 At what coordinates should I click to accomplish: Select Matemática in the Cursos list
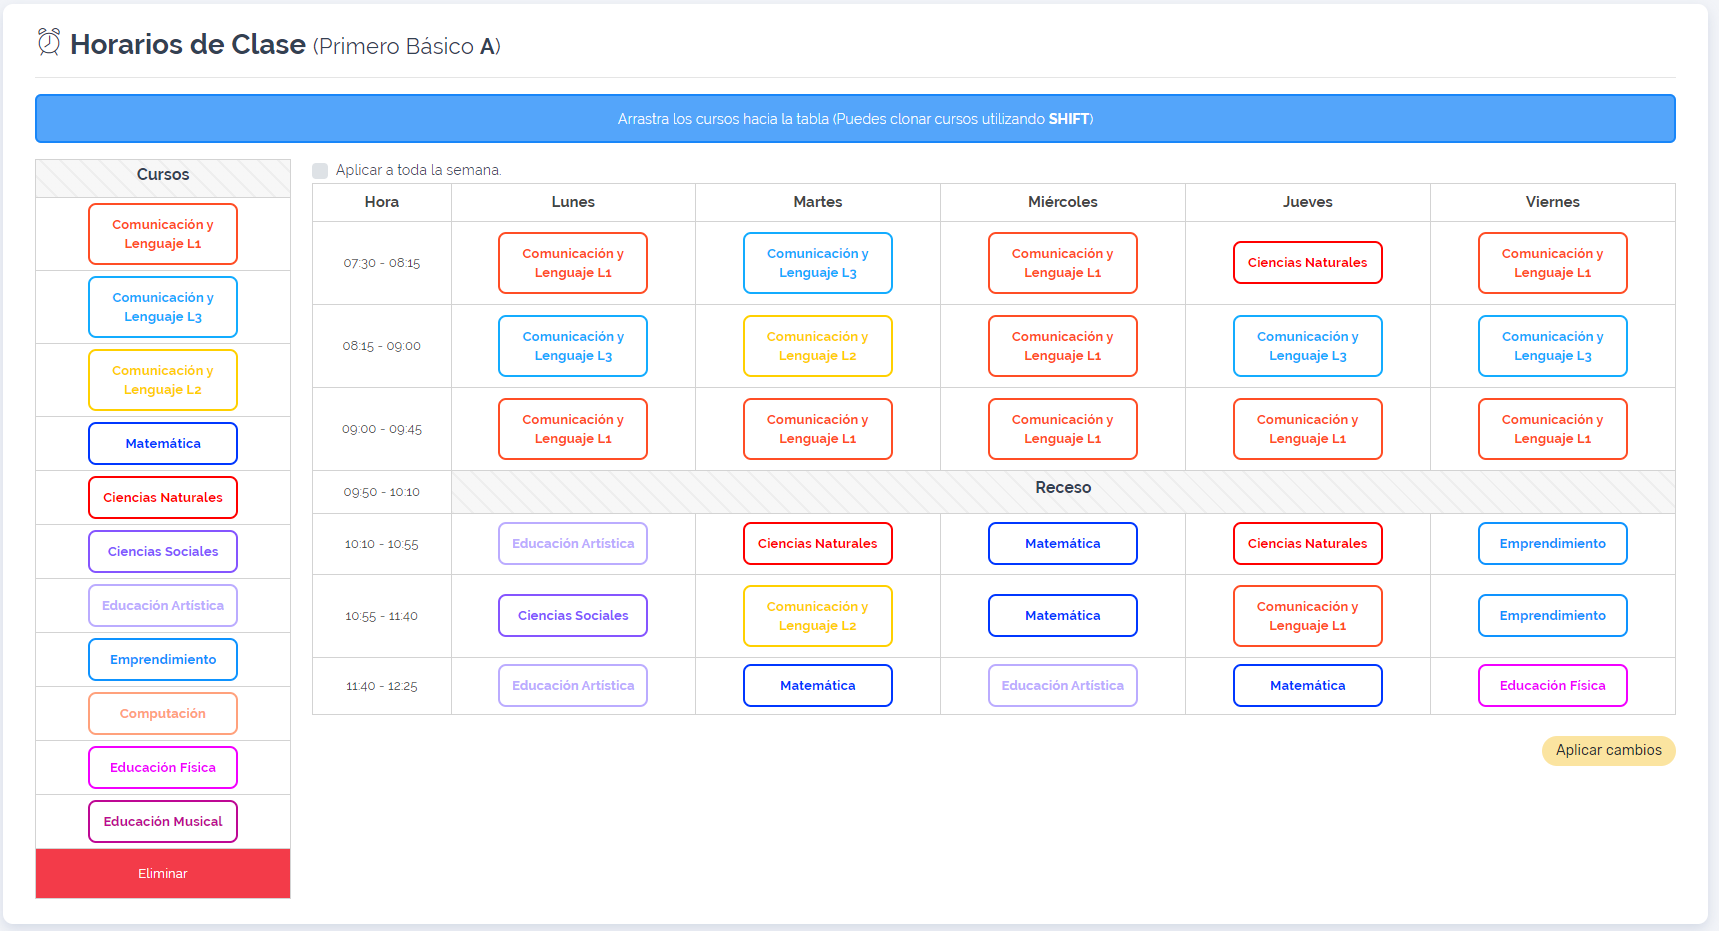pyautogui.click(x=163, y=444)
